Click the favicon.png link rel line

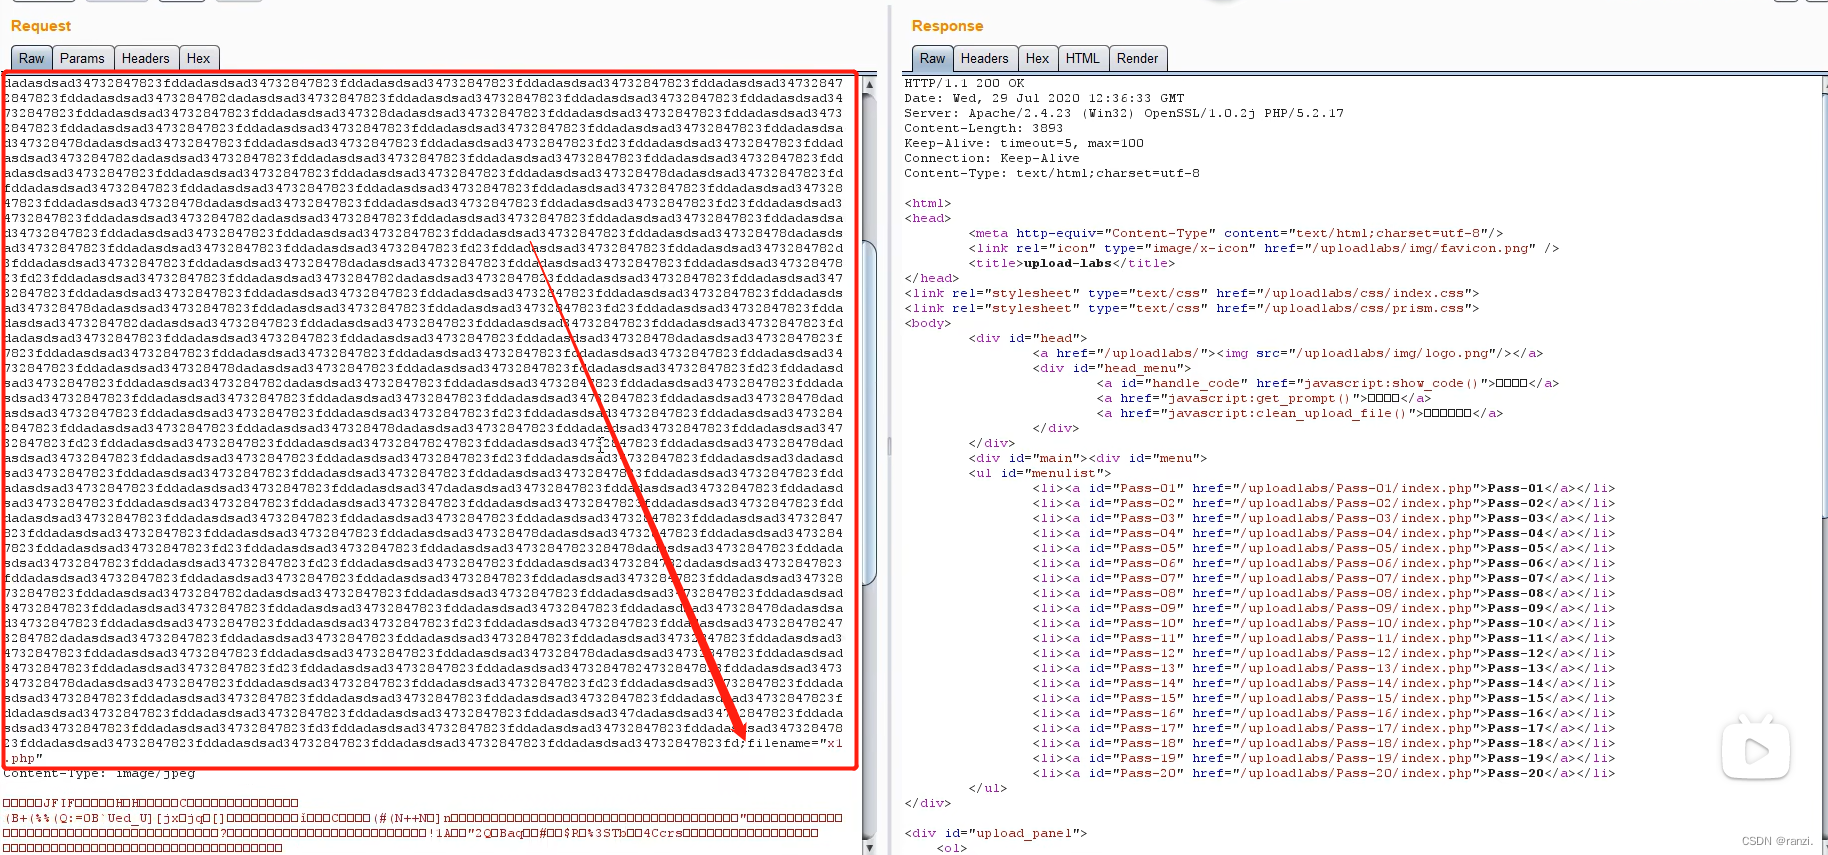[1264, 249]
